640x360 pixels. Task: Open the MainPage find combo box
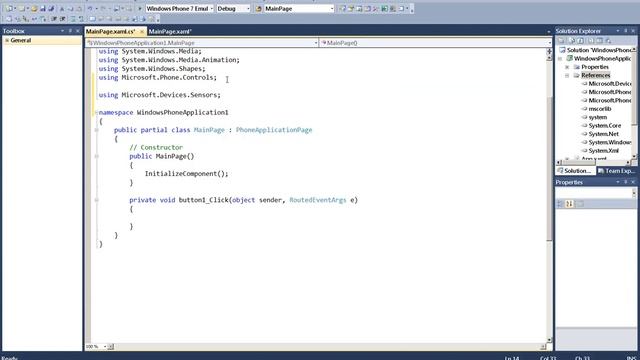tap(331, 9)
